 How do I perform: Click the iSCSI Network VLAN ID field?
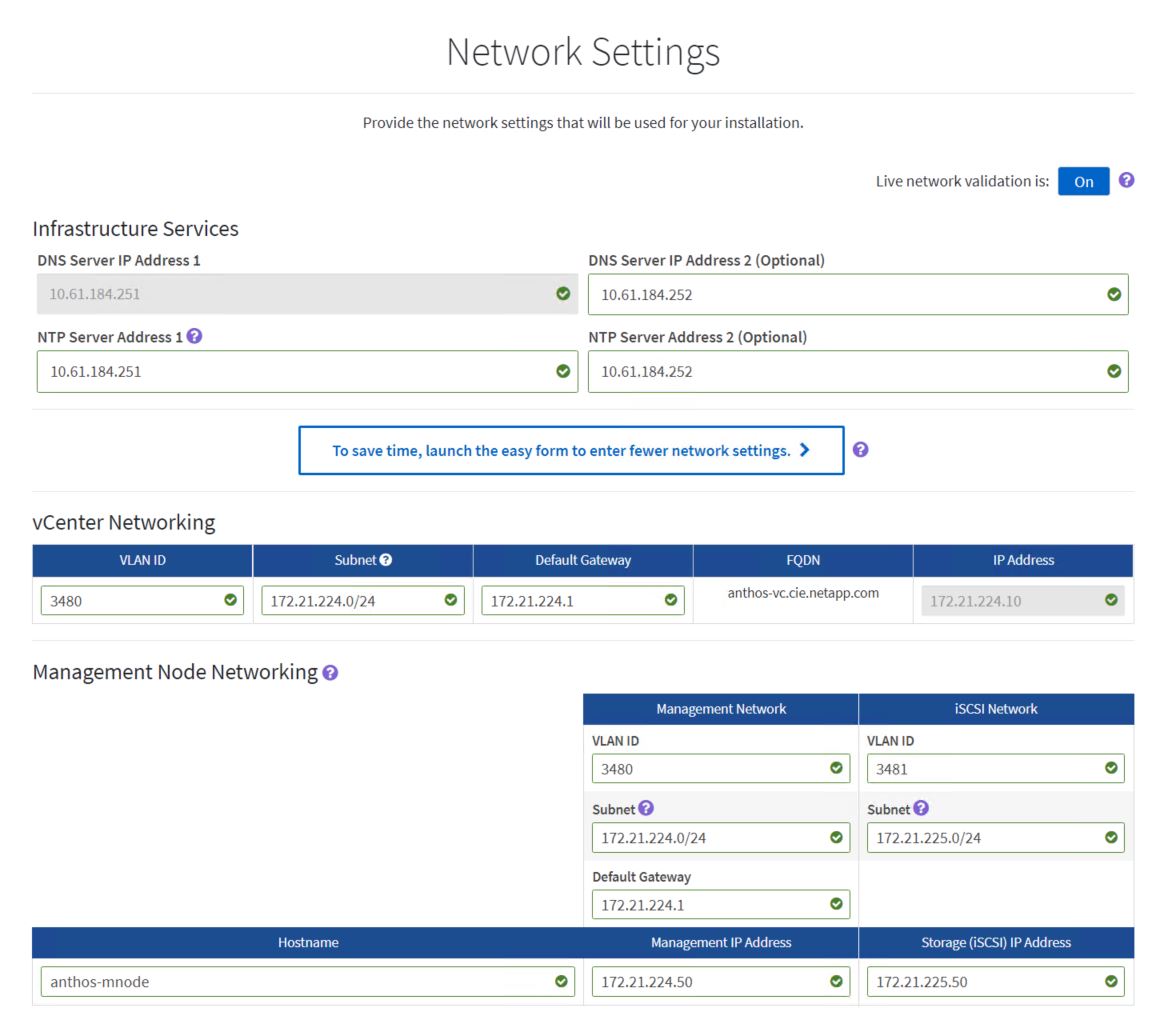click(985, 769)
